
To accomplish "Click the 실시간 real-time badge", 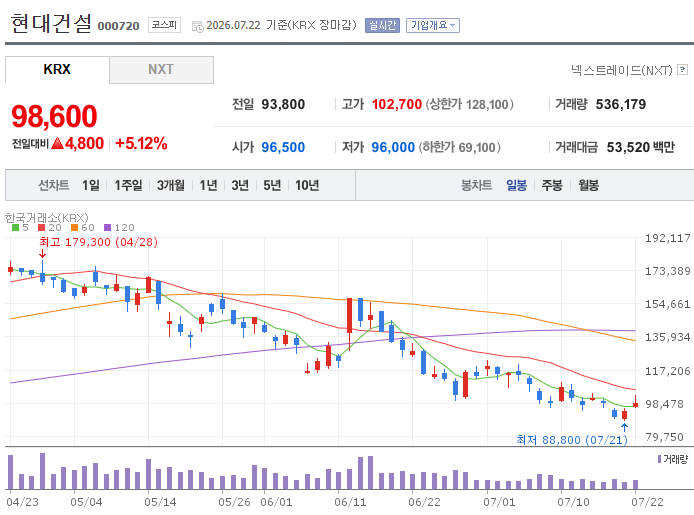I will click(x=382, y=25).
